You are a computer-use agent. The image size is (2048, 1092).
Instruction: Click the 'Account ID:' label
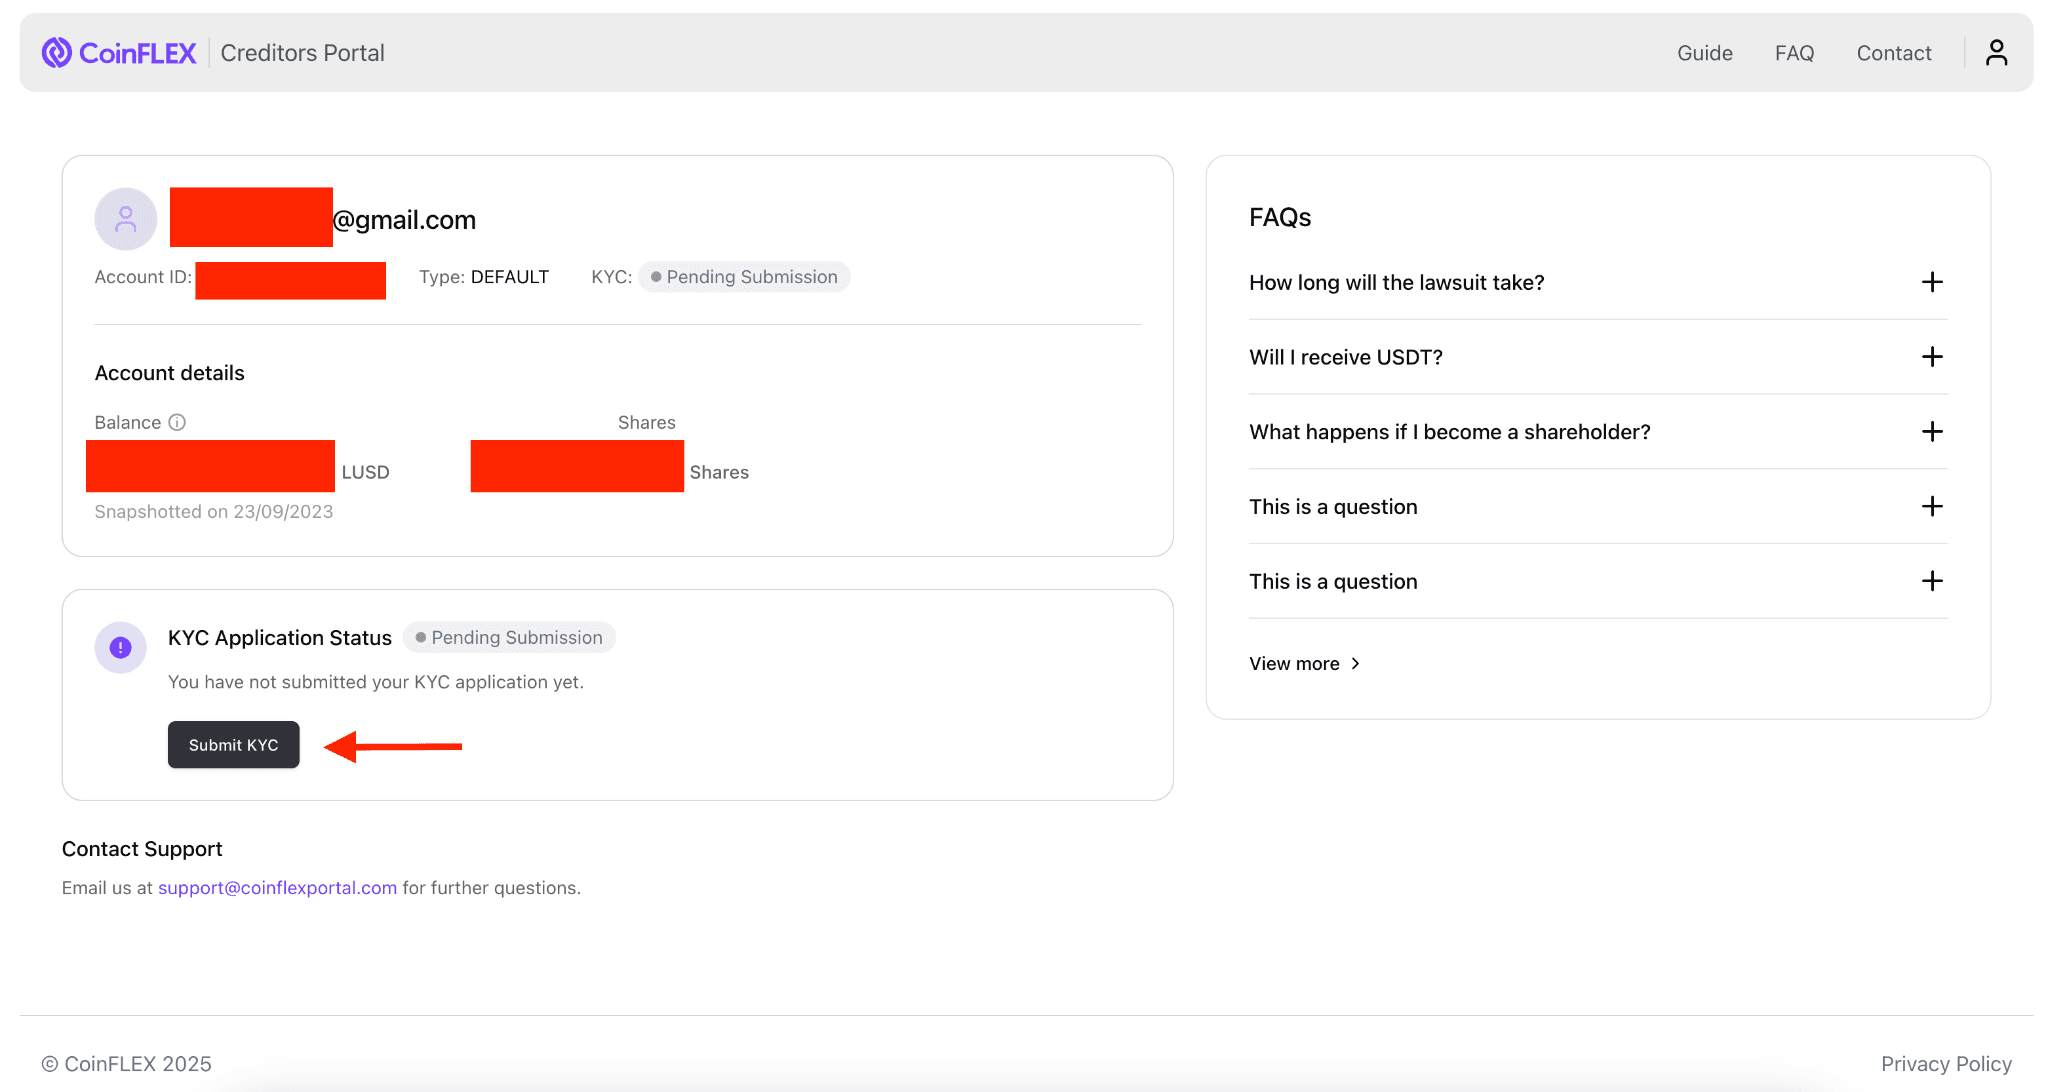point(143,277)
